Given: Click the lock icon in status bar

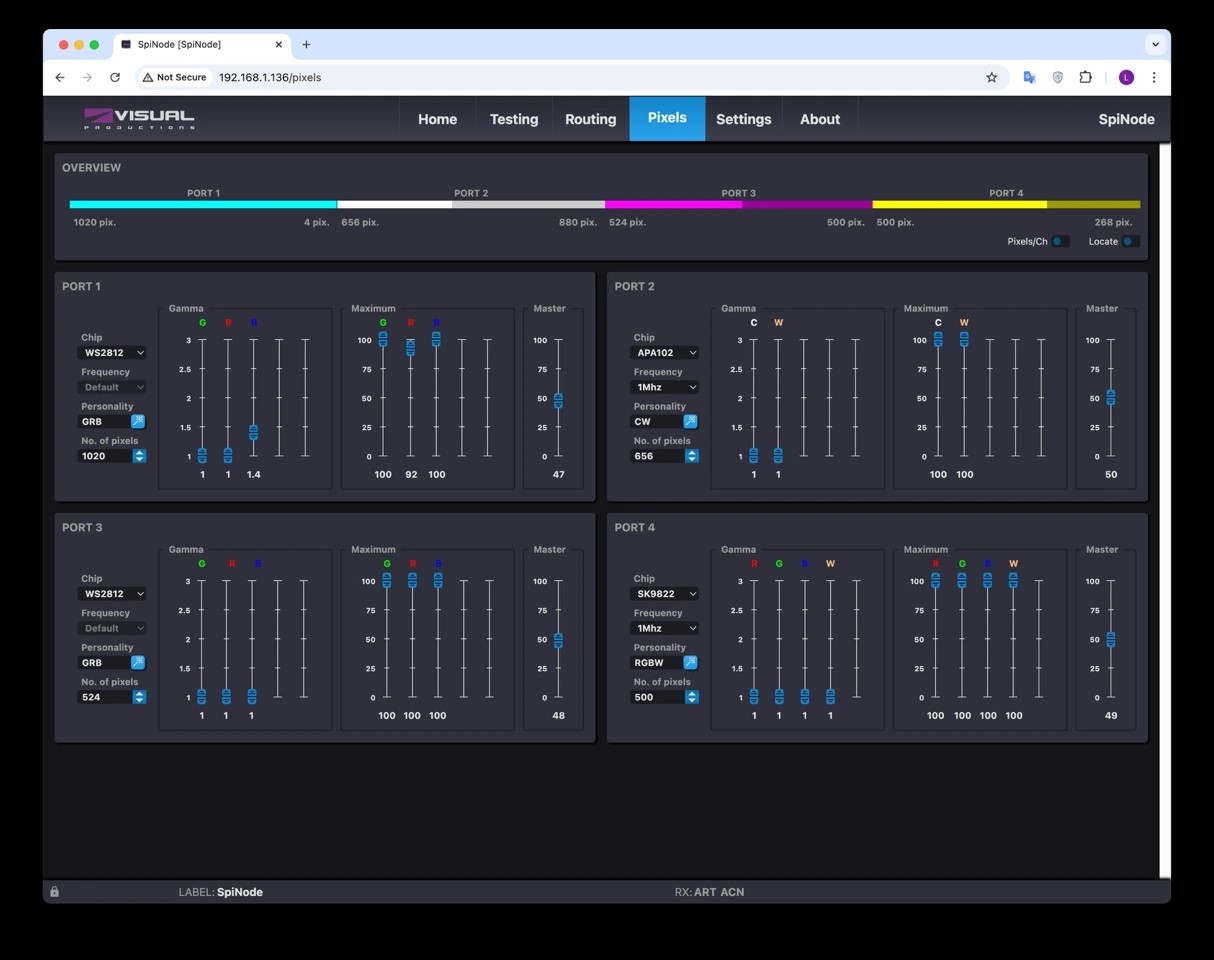Looking at the screenshot, I should click(x=54, y=892).
